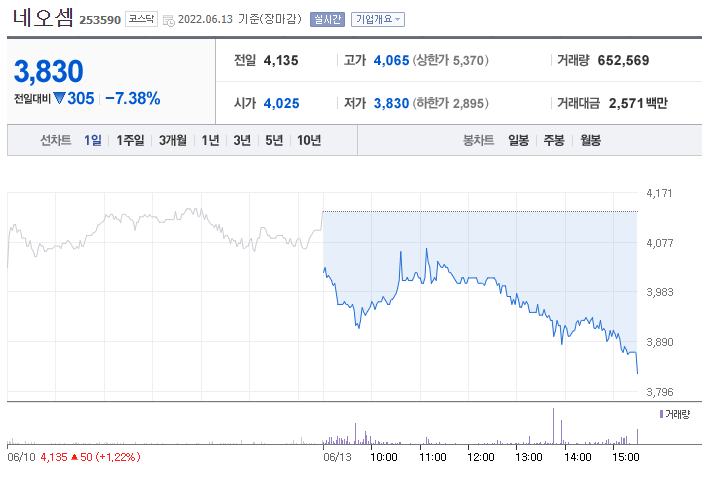The image size is (702, 480).
Task: Click the 11:00 time axis label
Action: tap(432, 457)
